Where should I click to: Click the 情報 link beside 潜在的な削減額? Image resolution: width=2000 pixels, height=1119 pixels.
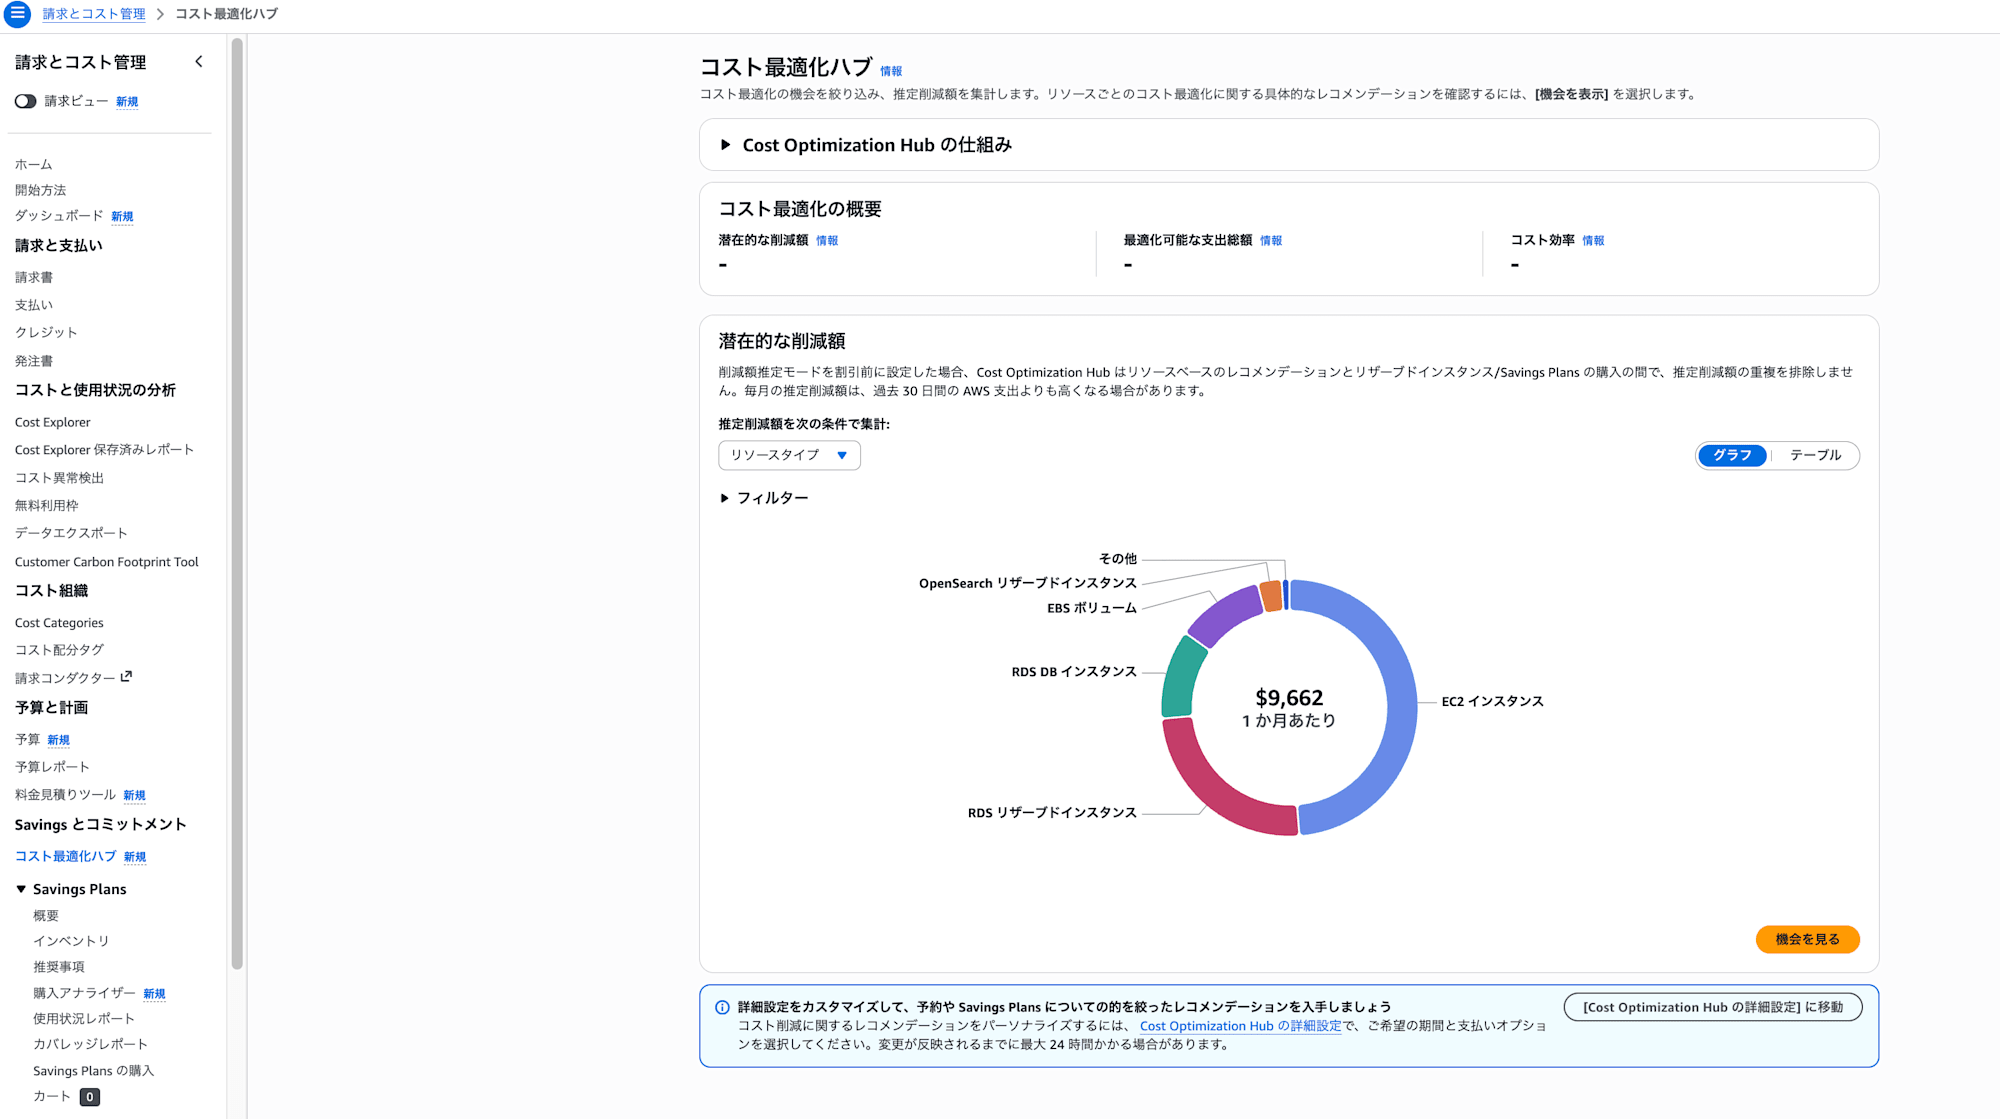point(827,241)
